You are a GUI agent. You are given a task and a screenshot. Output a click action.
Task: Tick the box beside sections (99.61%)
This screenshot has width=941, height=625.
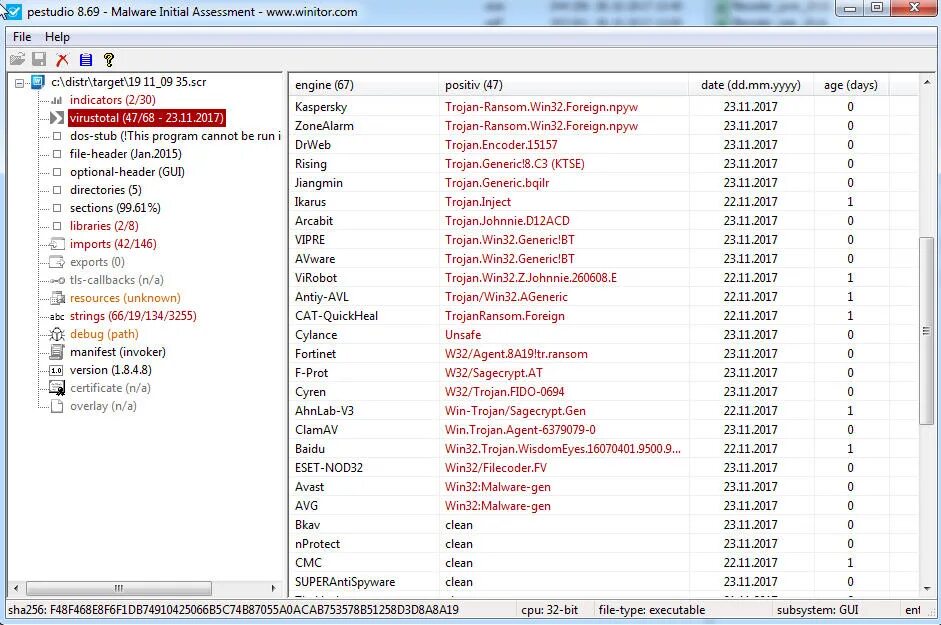(x=57, y=208)
